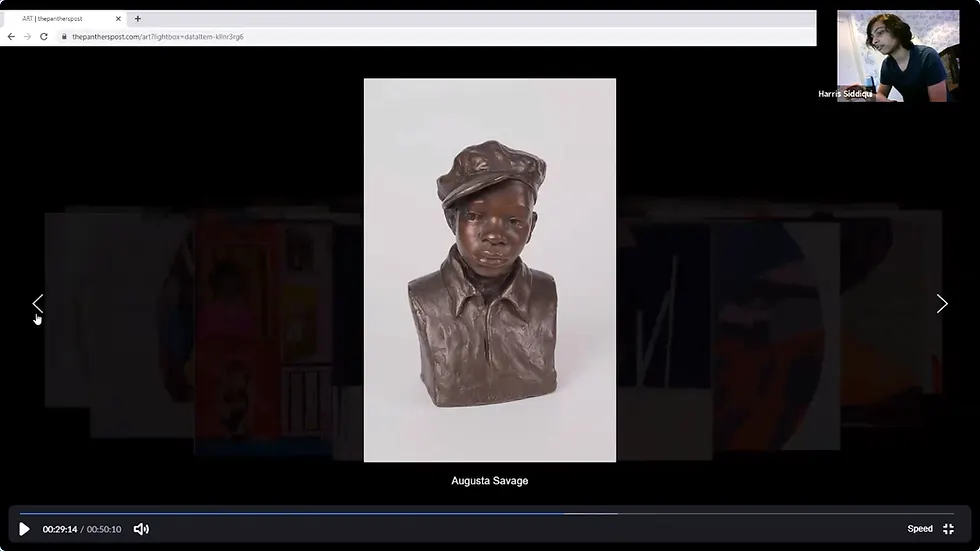980x551 pixels.
Task: View site security lock info
Action: pyautogui.click(x=64, y=37)
